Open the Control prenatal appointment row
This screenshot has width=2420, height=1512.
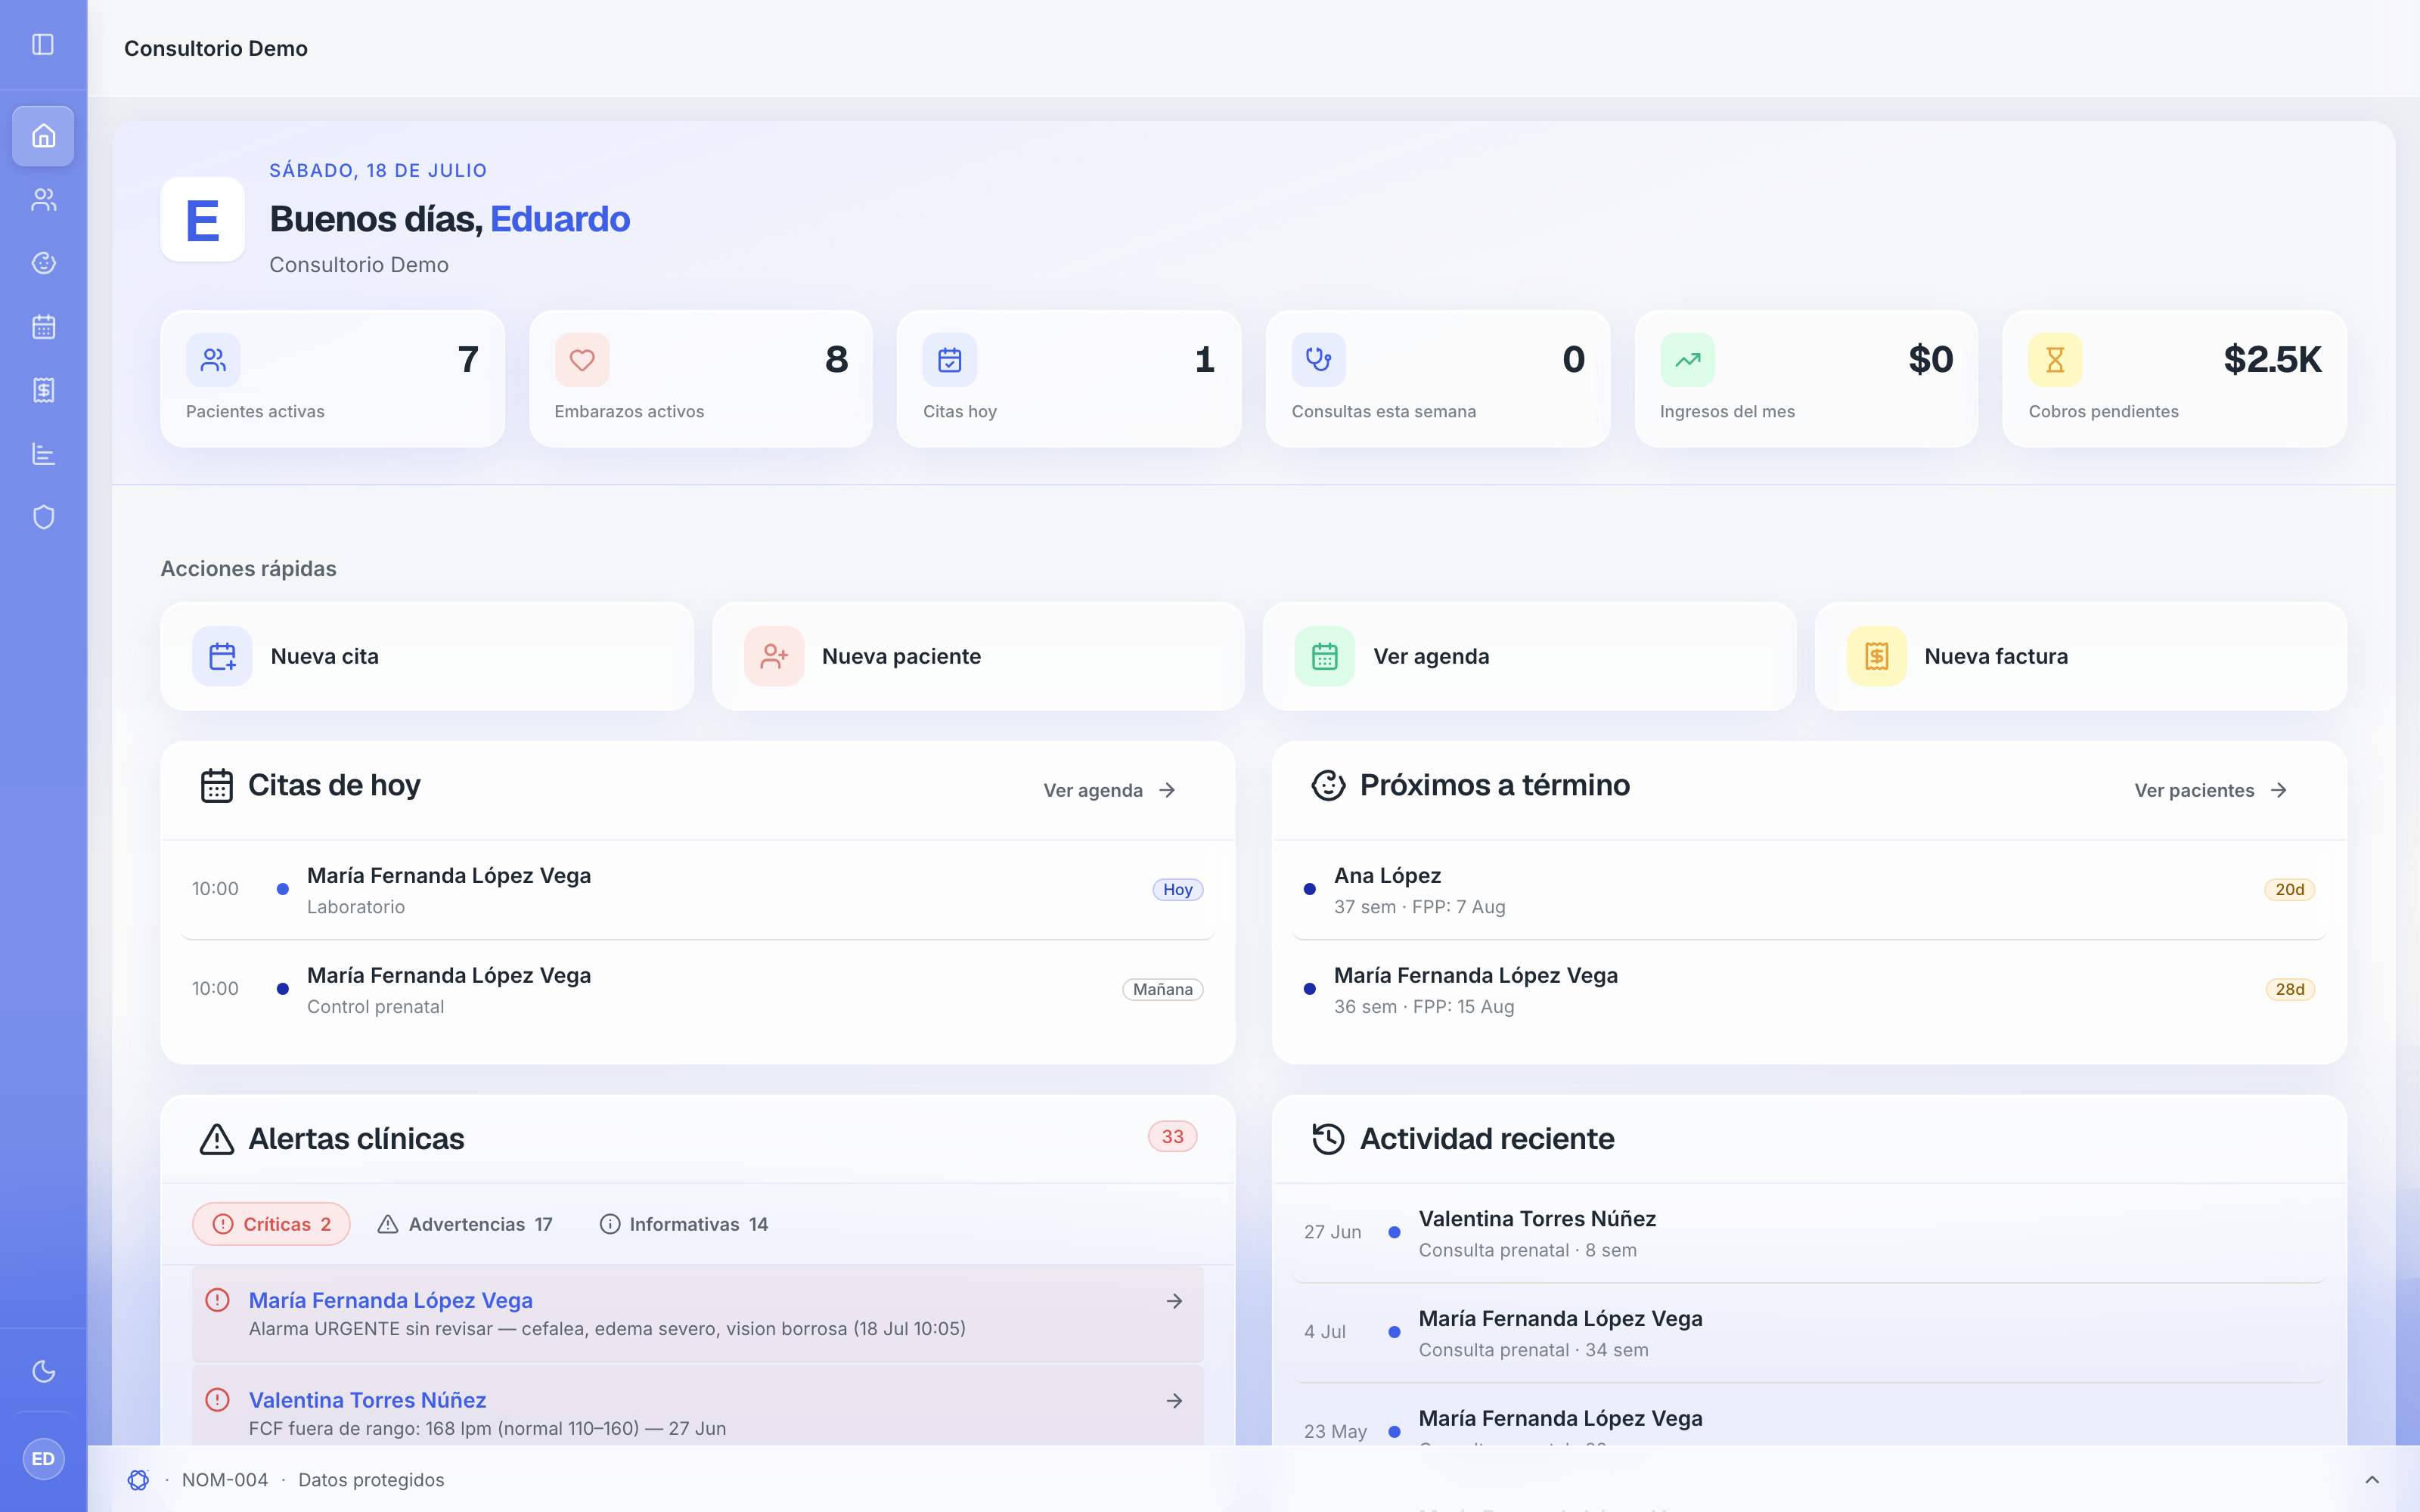(x=697, y=990)
